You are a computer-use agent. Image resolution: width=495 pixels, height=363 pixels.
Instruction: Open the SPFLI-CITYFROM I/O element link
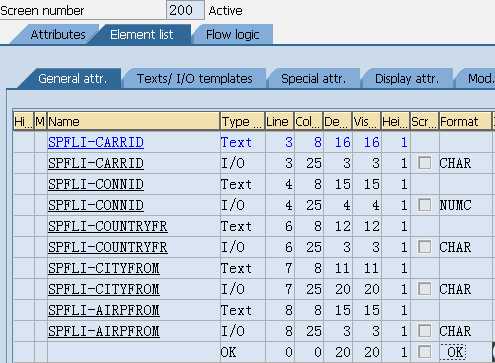pos(104,289)
